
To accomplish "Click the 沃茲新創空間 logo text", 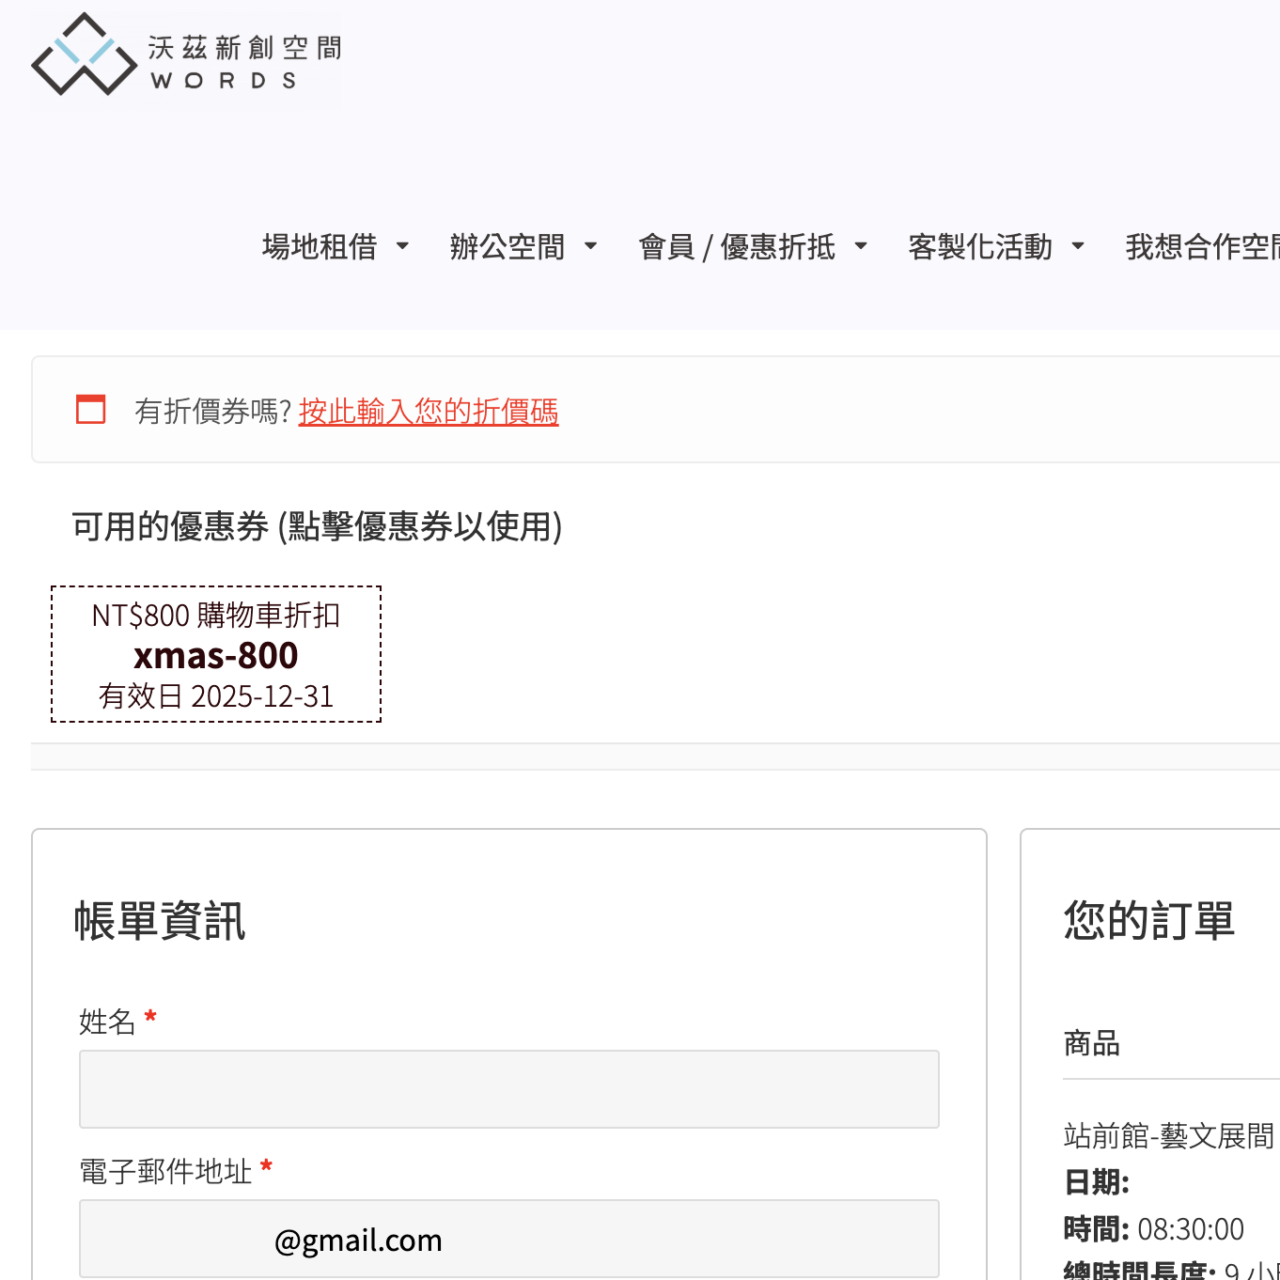I will (x=245, y=48).
